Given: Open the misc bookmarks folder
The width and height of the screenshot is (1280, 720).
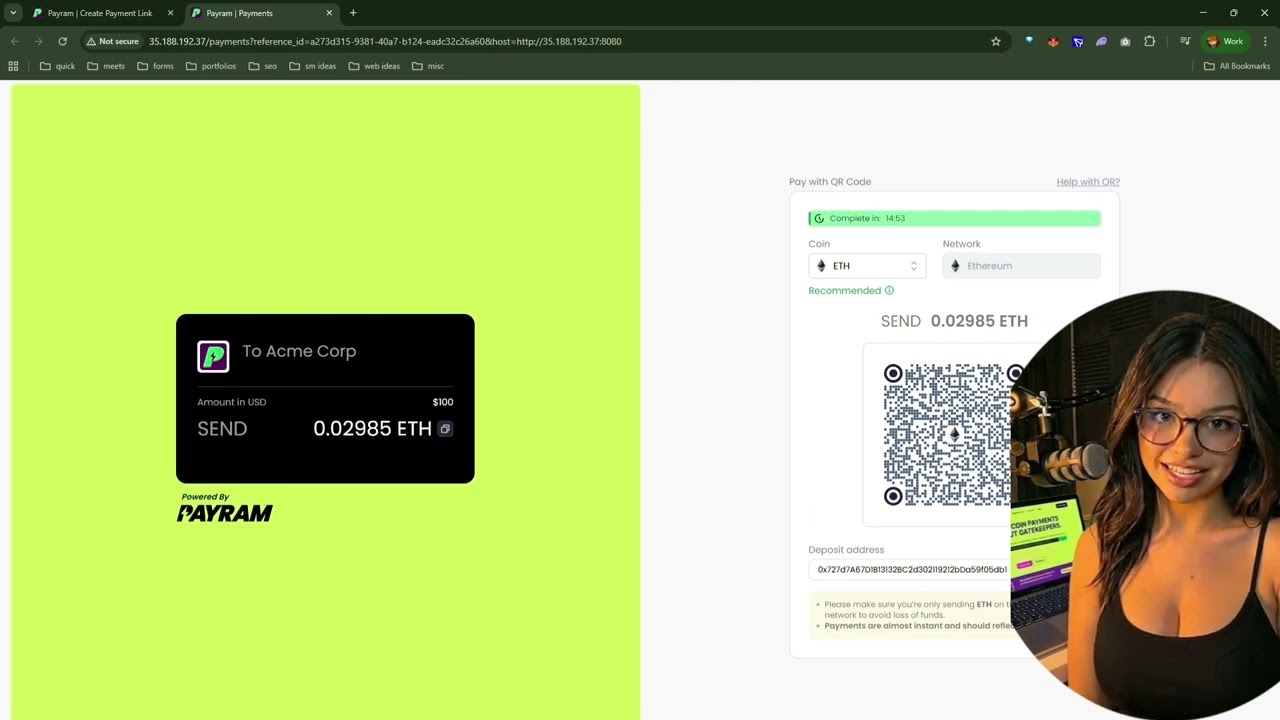Looking at the screenshot, I should 428,66.
